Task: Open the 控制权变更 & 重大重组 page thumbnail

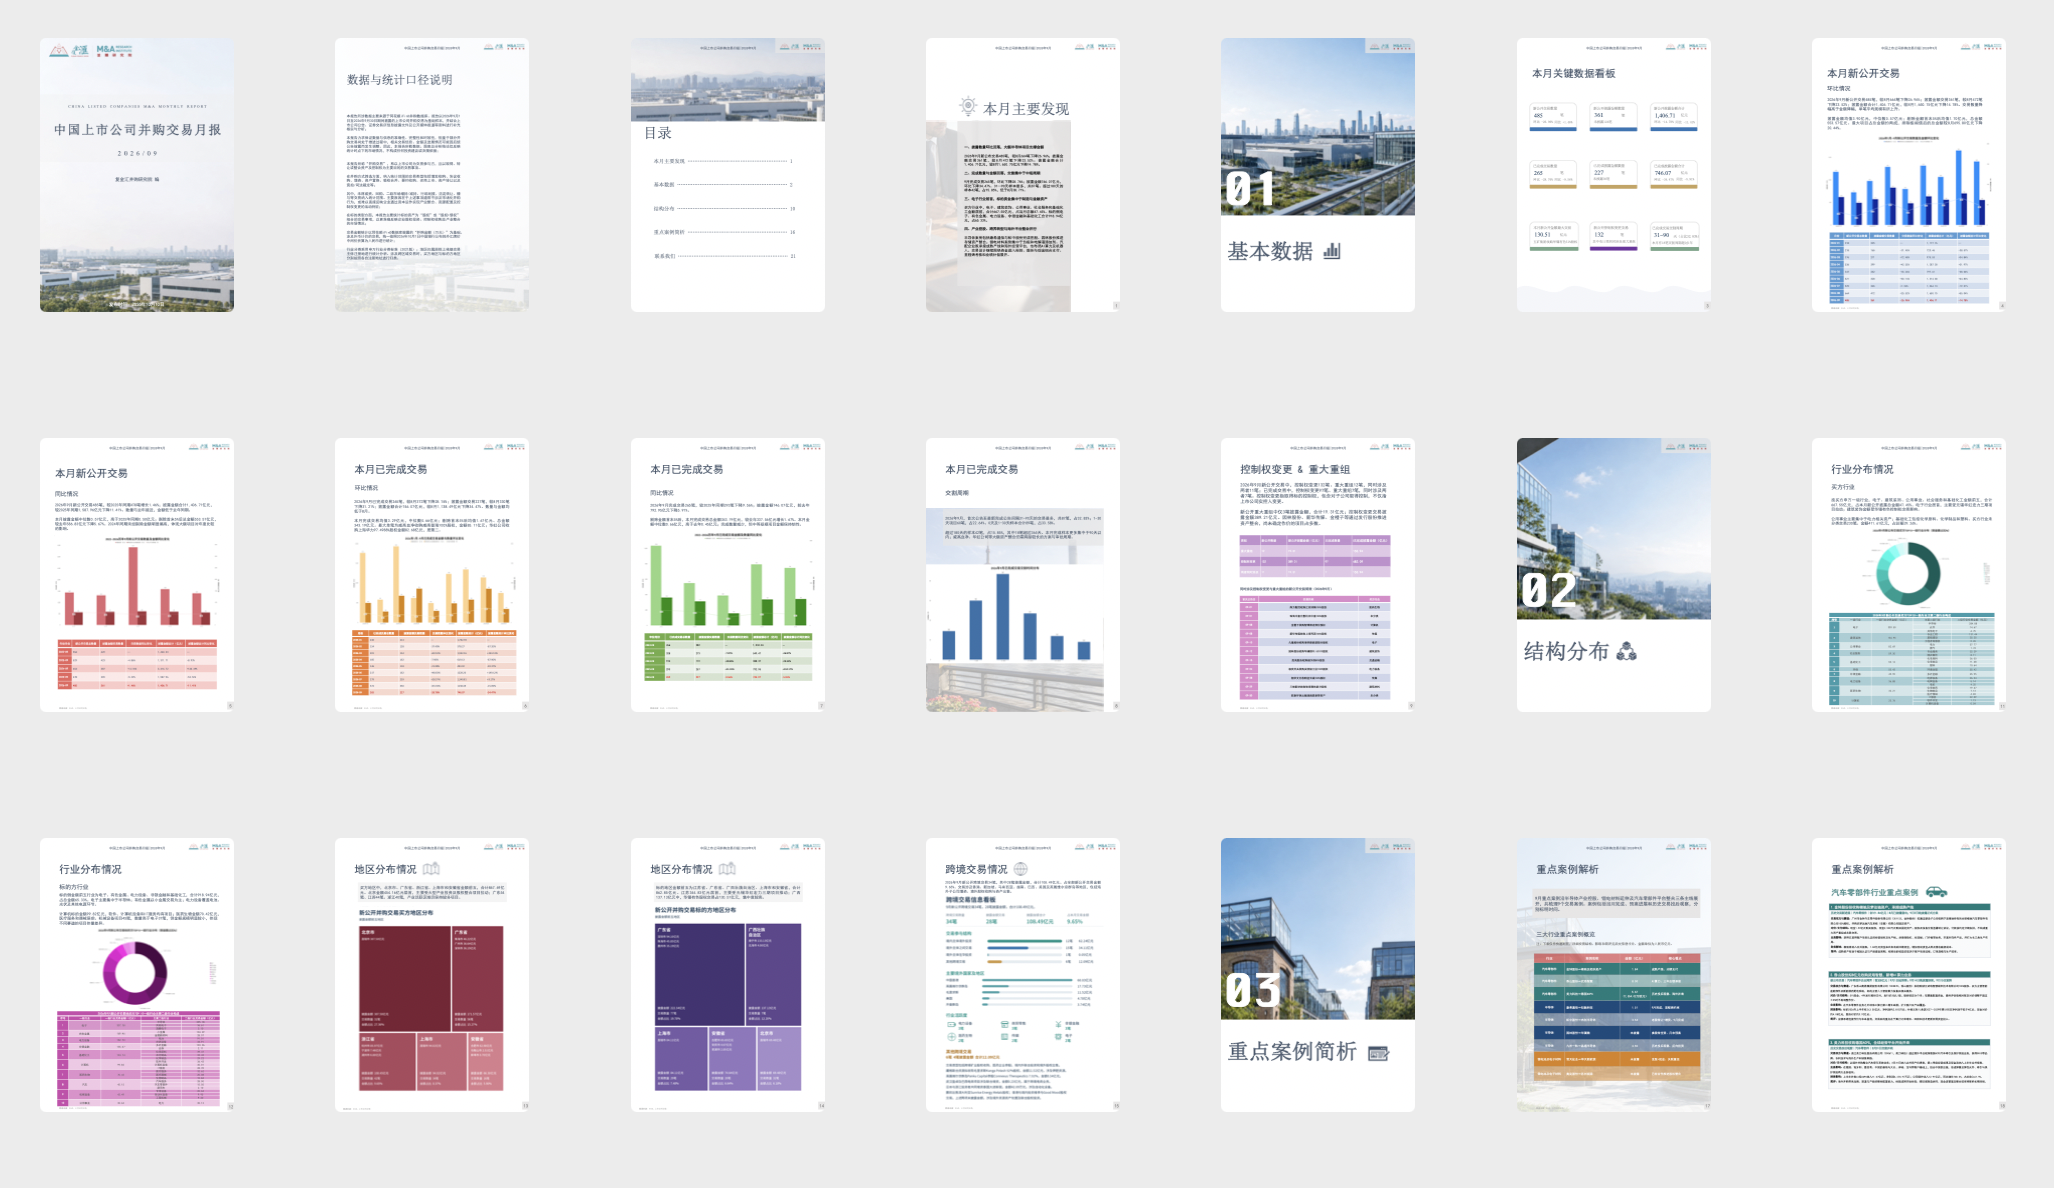Action: (1318, 575)
